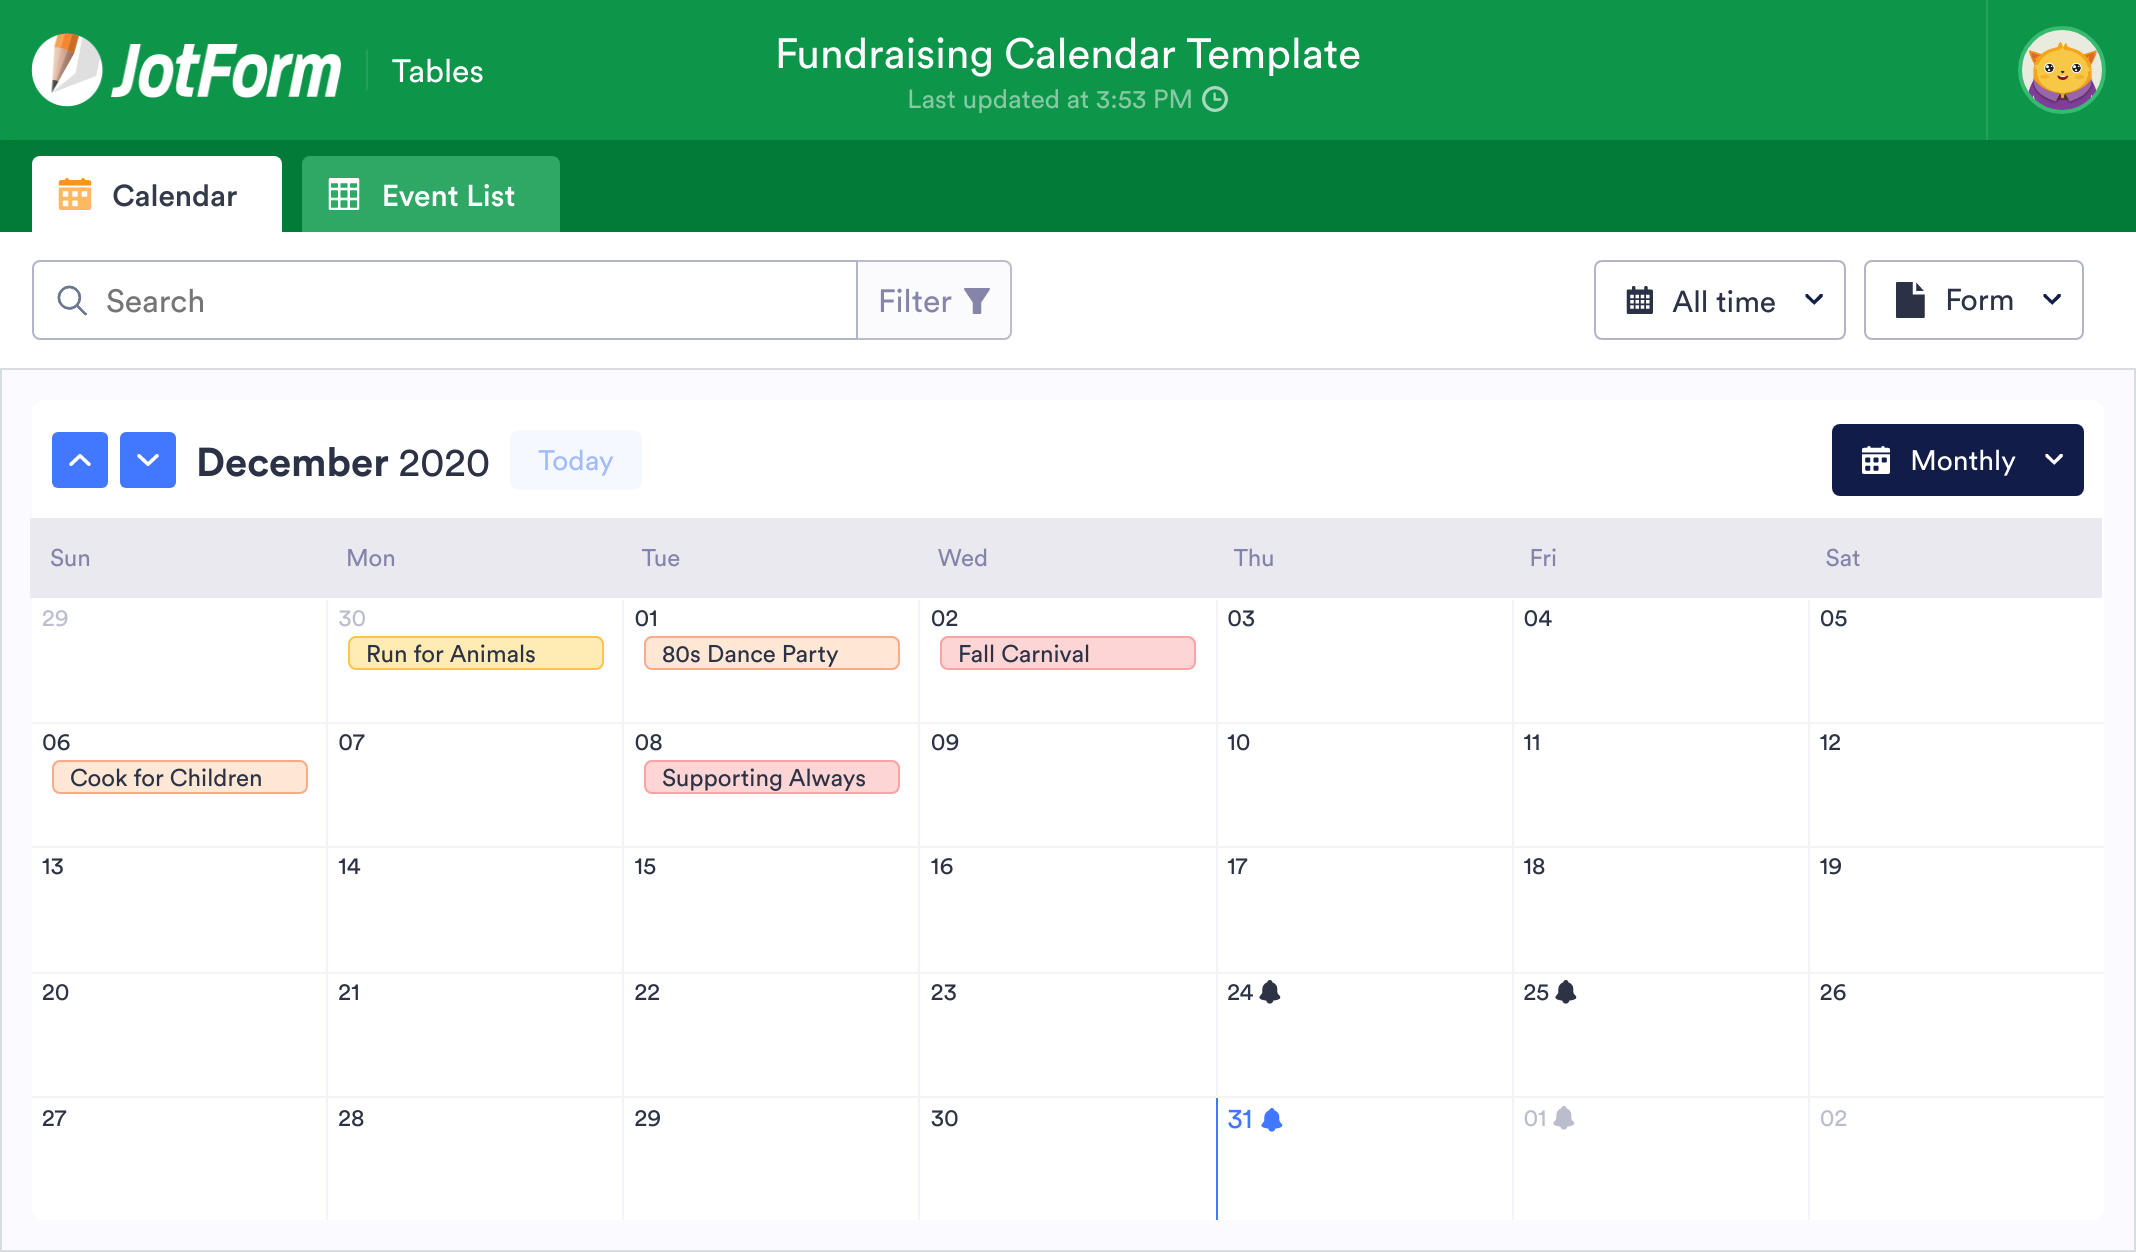Click the Today button to navigate current date
2136x1252 pixels.
click(x=575, y=461)
